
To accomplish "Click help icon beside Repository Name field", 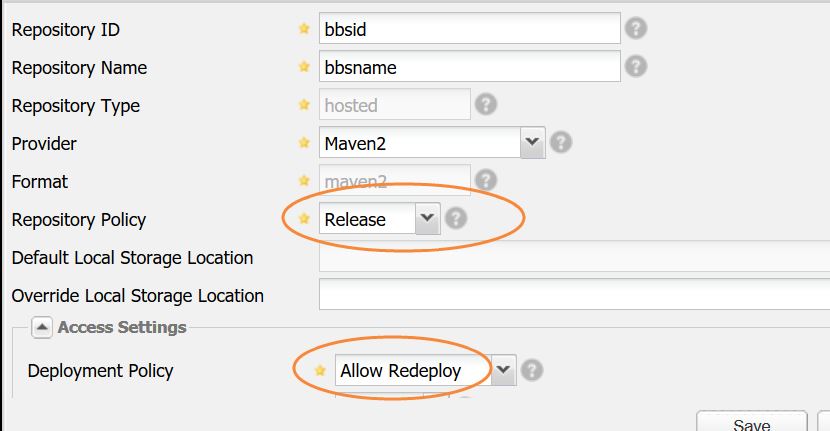I will [635, 66].
